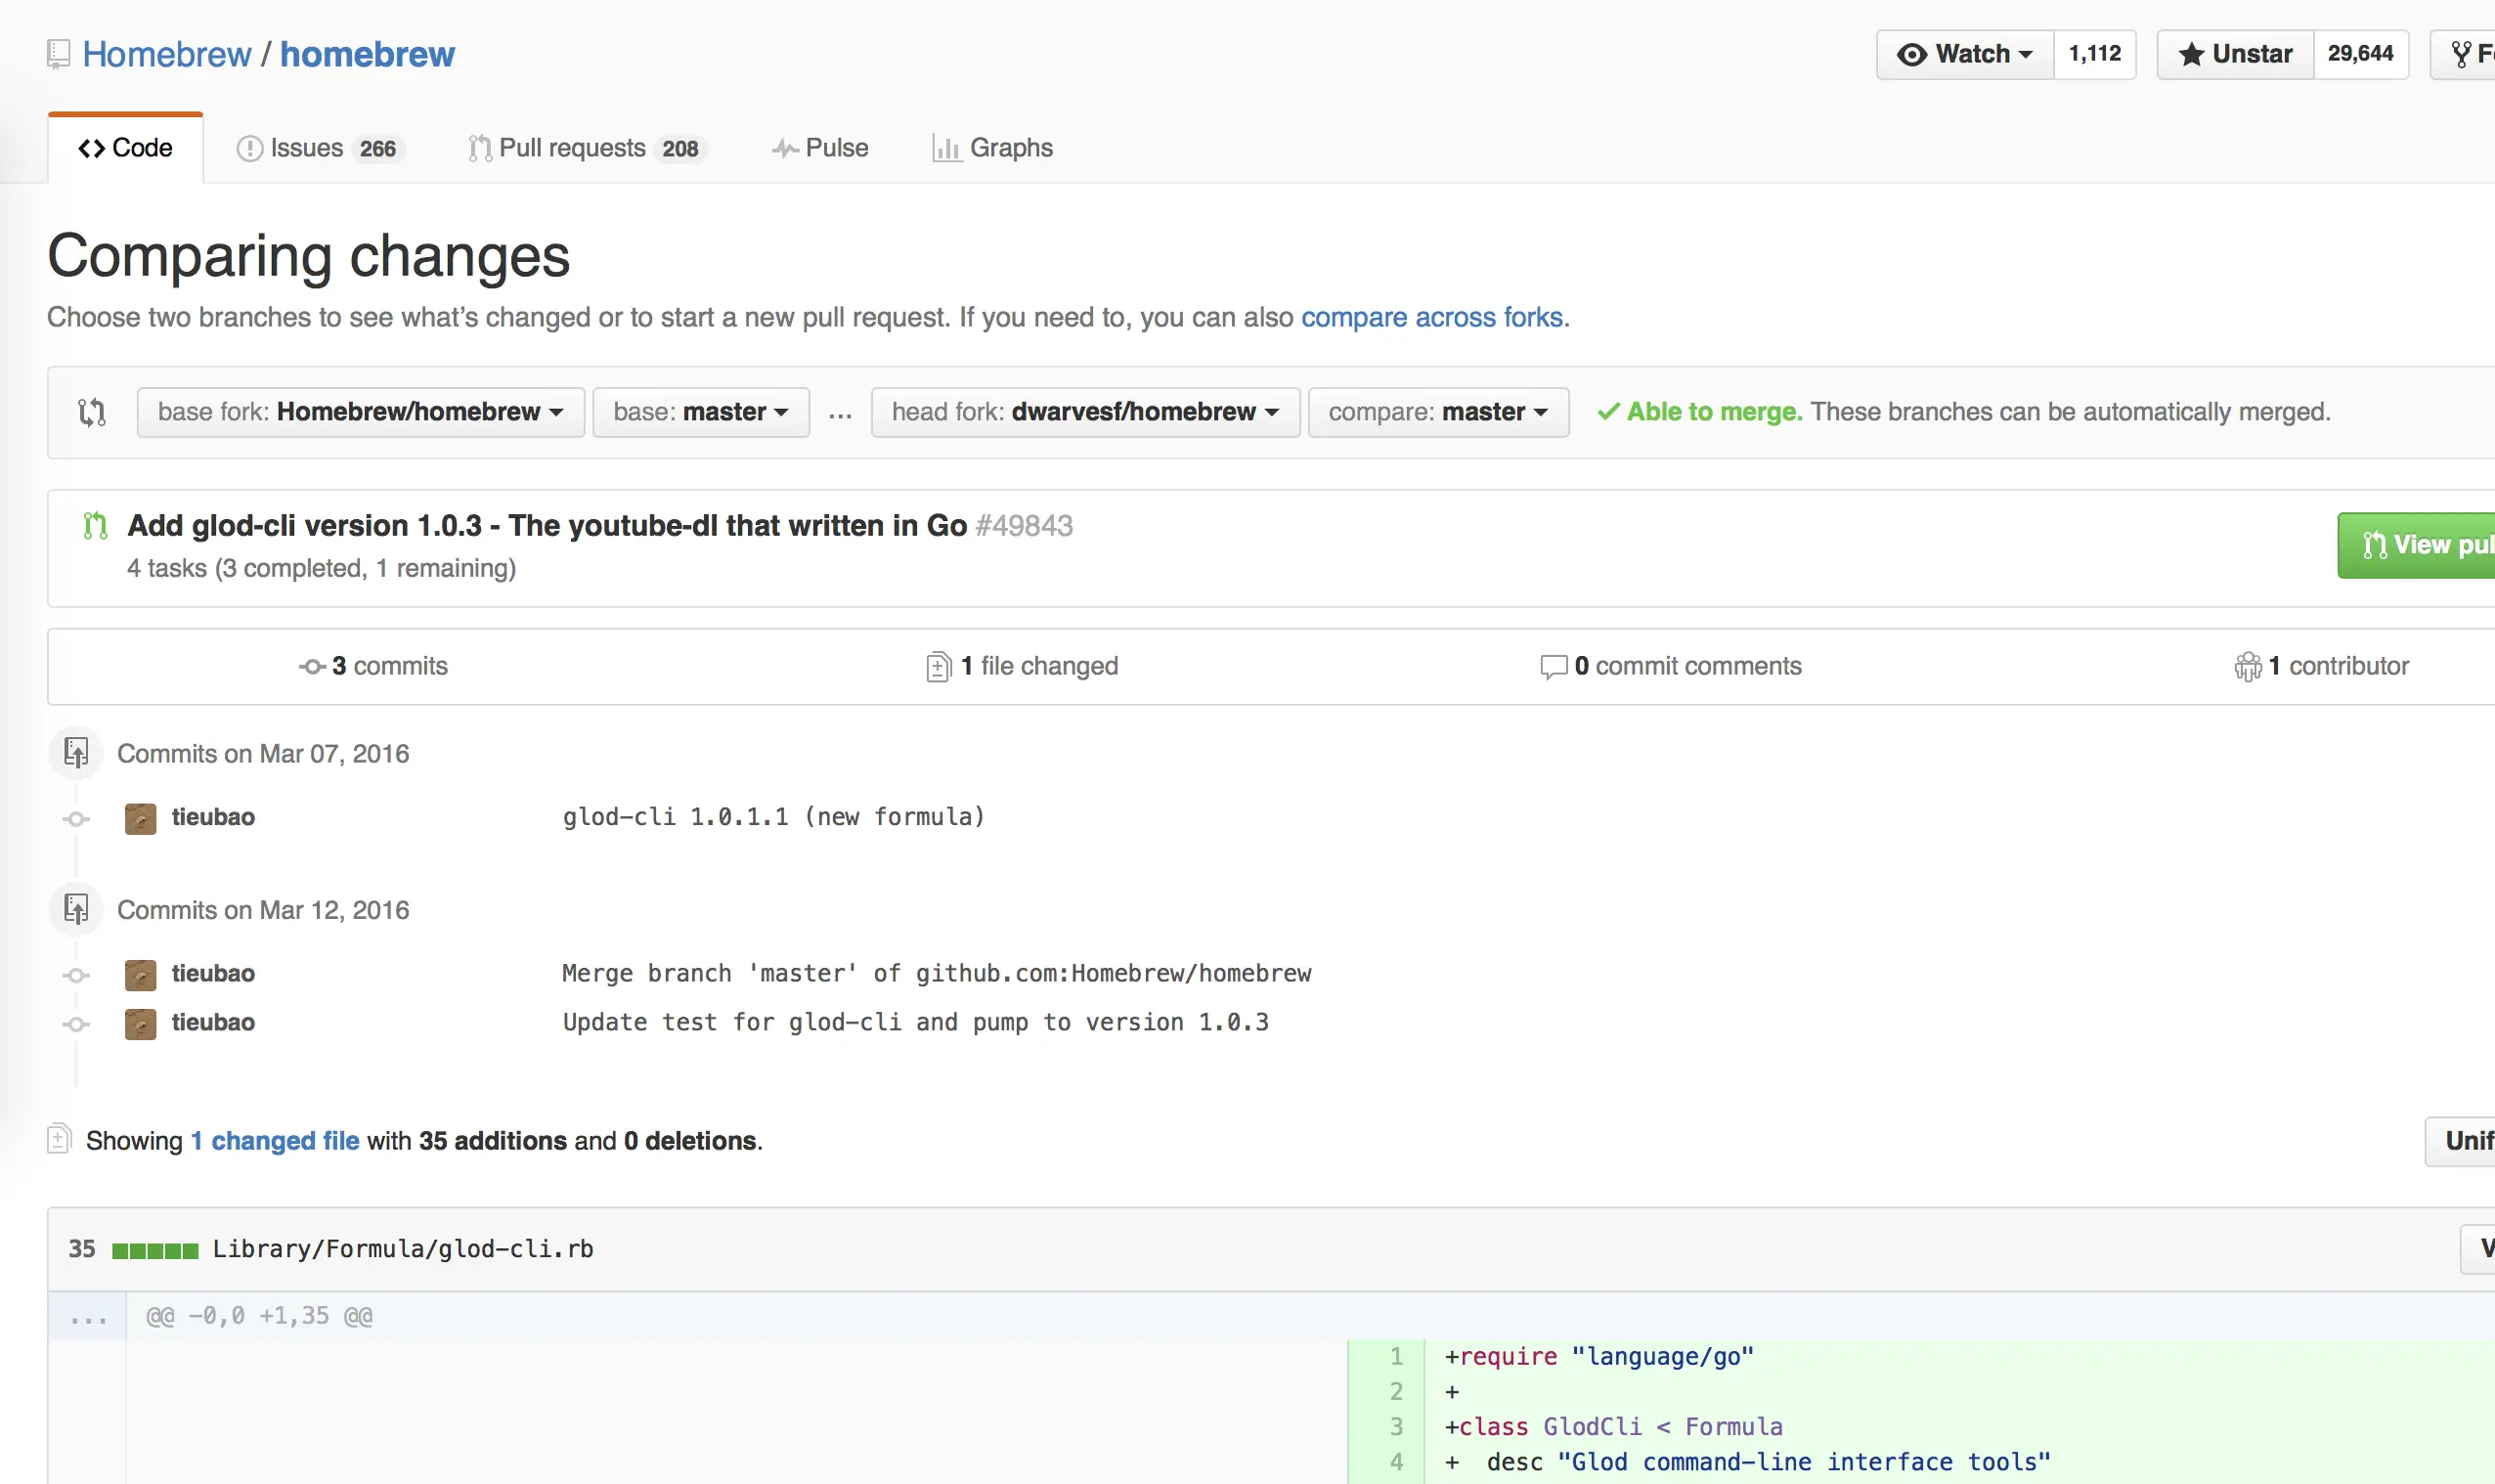Click the @@ -0,0 +1,35 @@ hunk header
Viewport: 2495px width, 1484px height.
pyautogui.click(x=259, y=1316)
